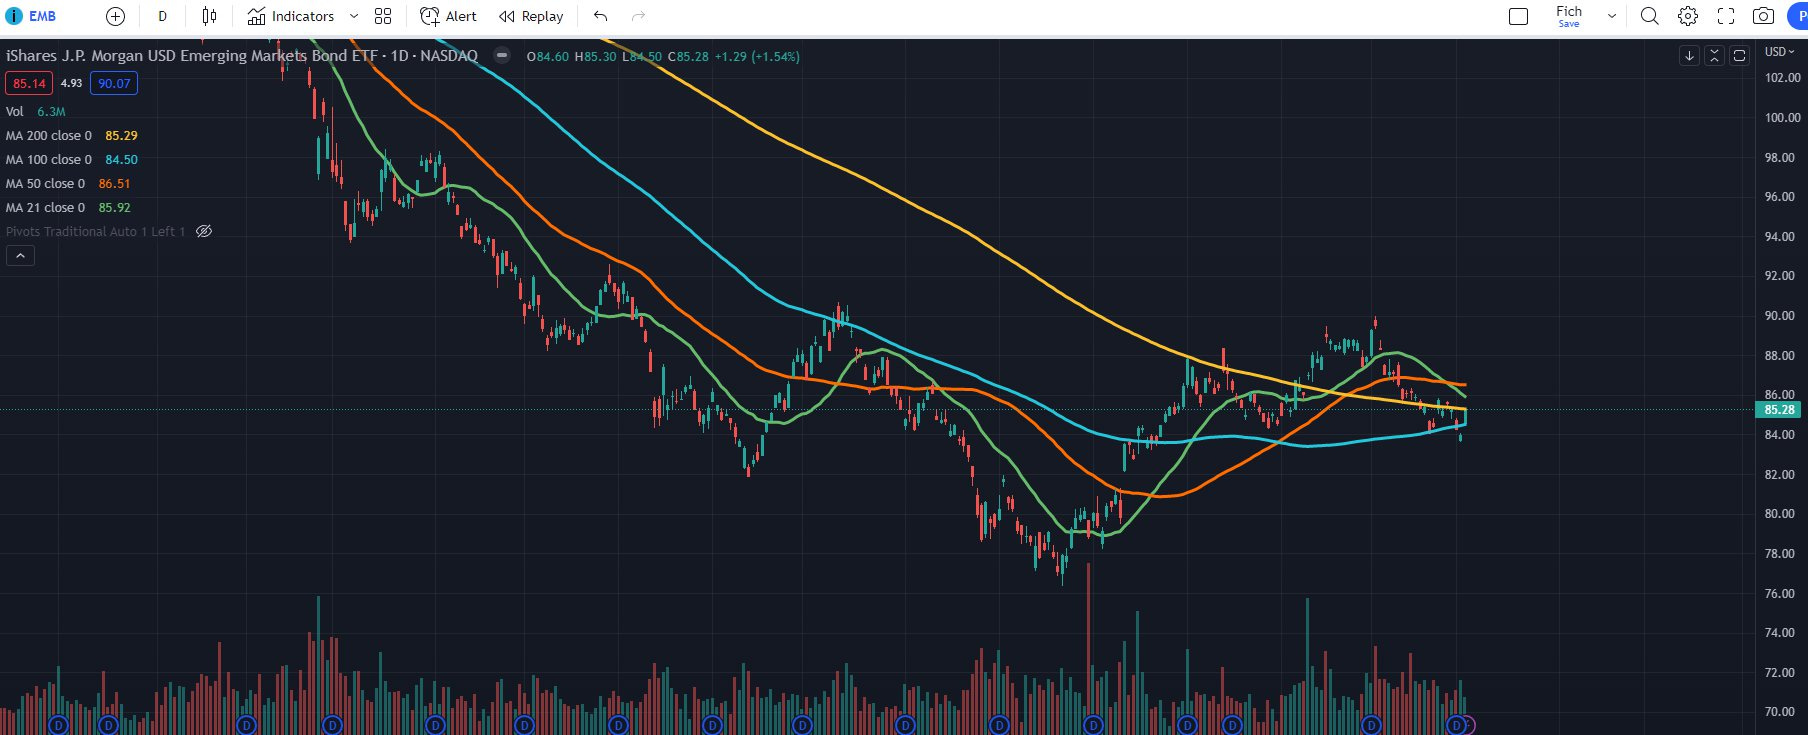The image size is (1808, 735).
Task: Click the compare or add symbol plus icon
Action: click(x=115, y=16)
